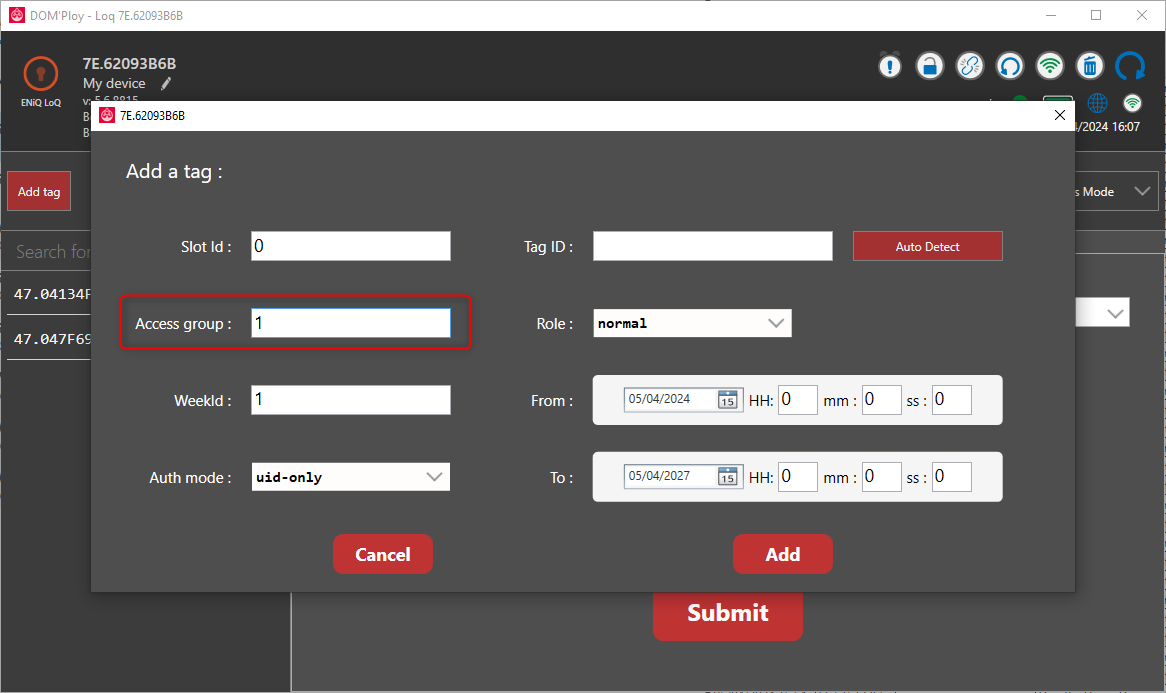Focus the Tag ID input field
The width and height of the screenshot is (1166, 693).
click(712, 246)
